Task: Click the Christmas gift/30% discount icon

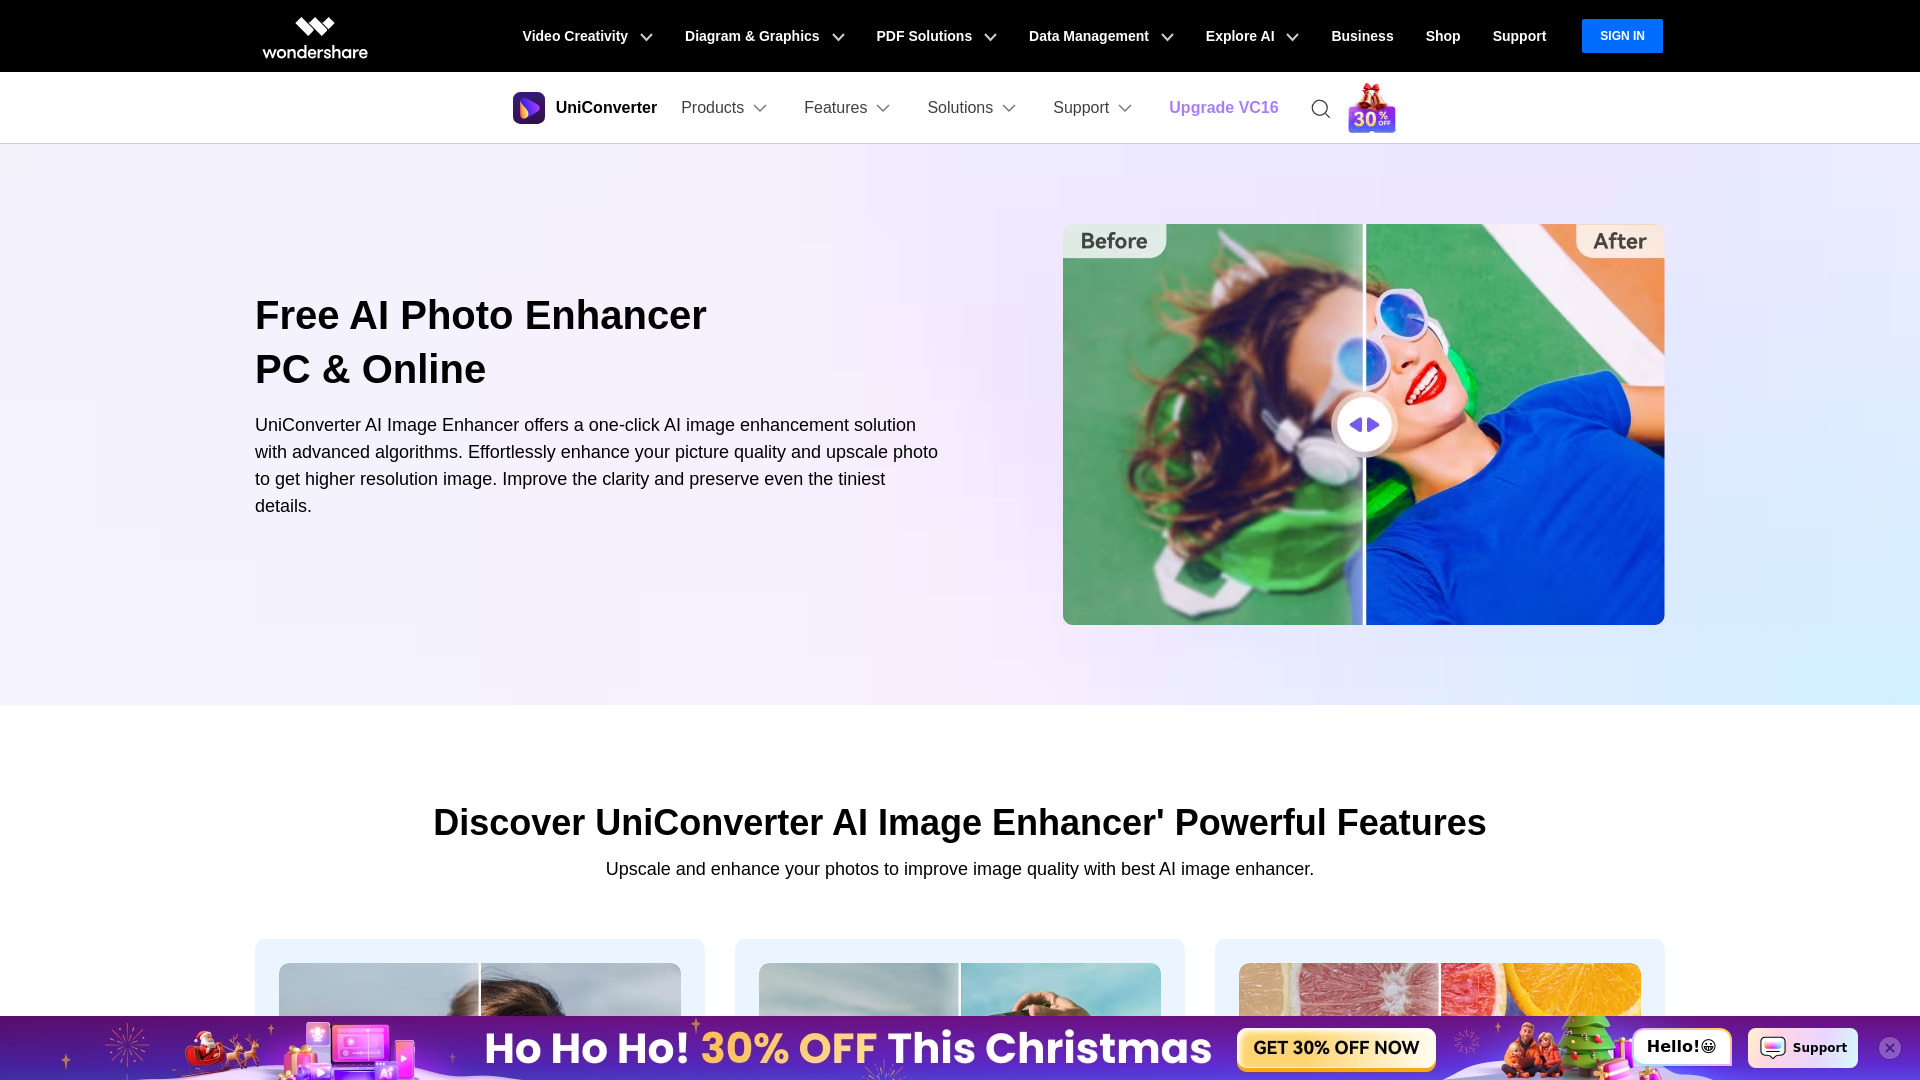Action: pos(1371,108)
